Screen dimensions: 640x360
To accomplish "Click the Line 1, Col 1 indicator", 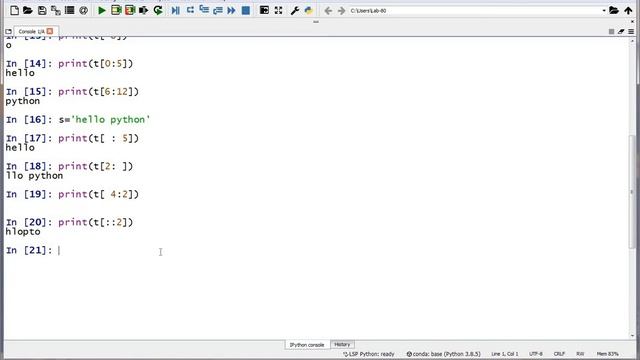I will 504,354.
